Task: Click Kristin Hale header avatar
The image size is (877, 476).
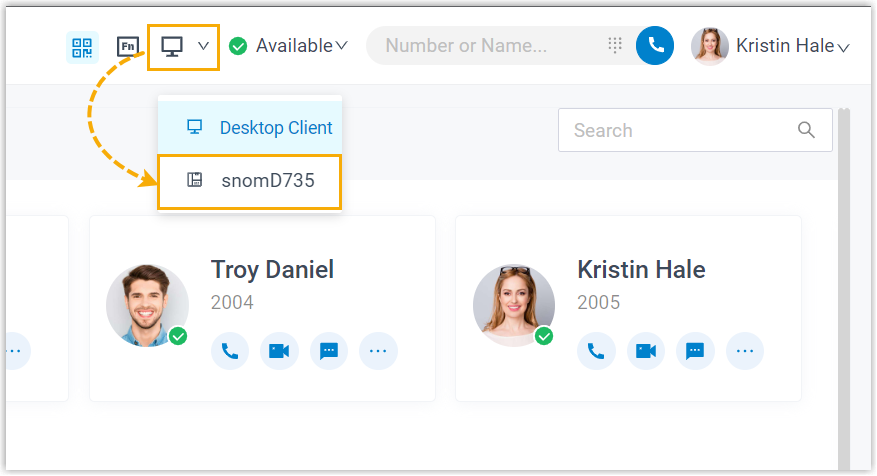Action: click(x=710, y=46)
